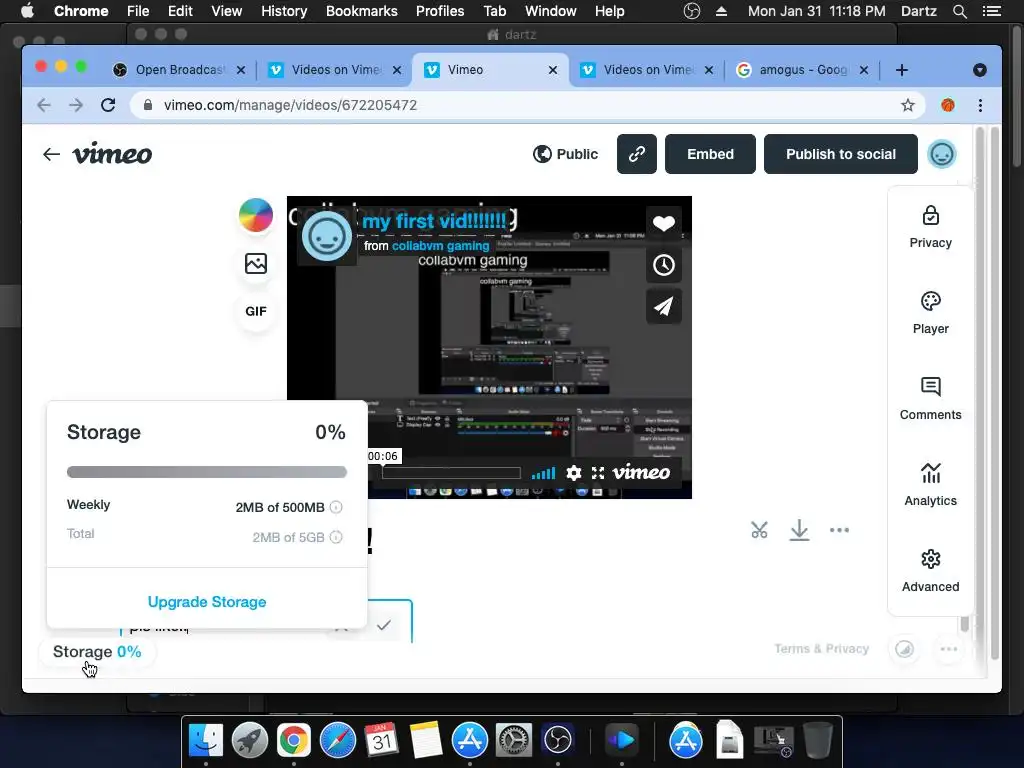
Task: Open the round icon next to Terms & Privacy
Action: point(904,648)
